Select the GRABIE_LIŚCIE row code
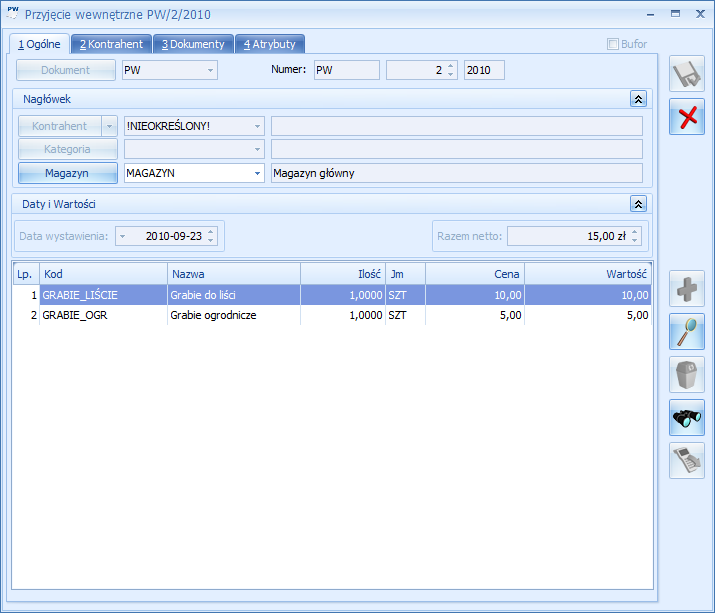Screen dimensions: 715x613 click(104, 295)
